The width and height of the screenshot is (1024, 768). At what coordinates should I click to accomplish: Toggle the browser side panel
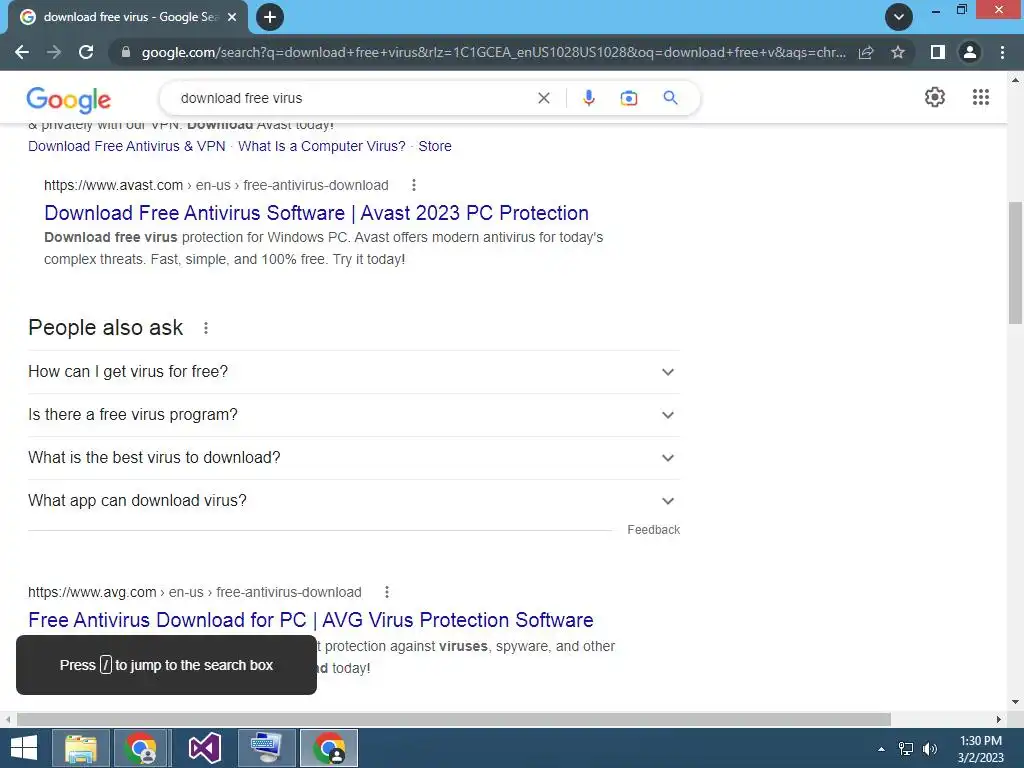tap(938, 52)
